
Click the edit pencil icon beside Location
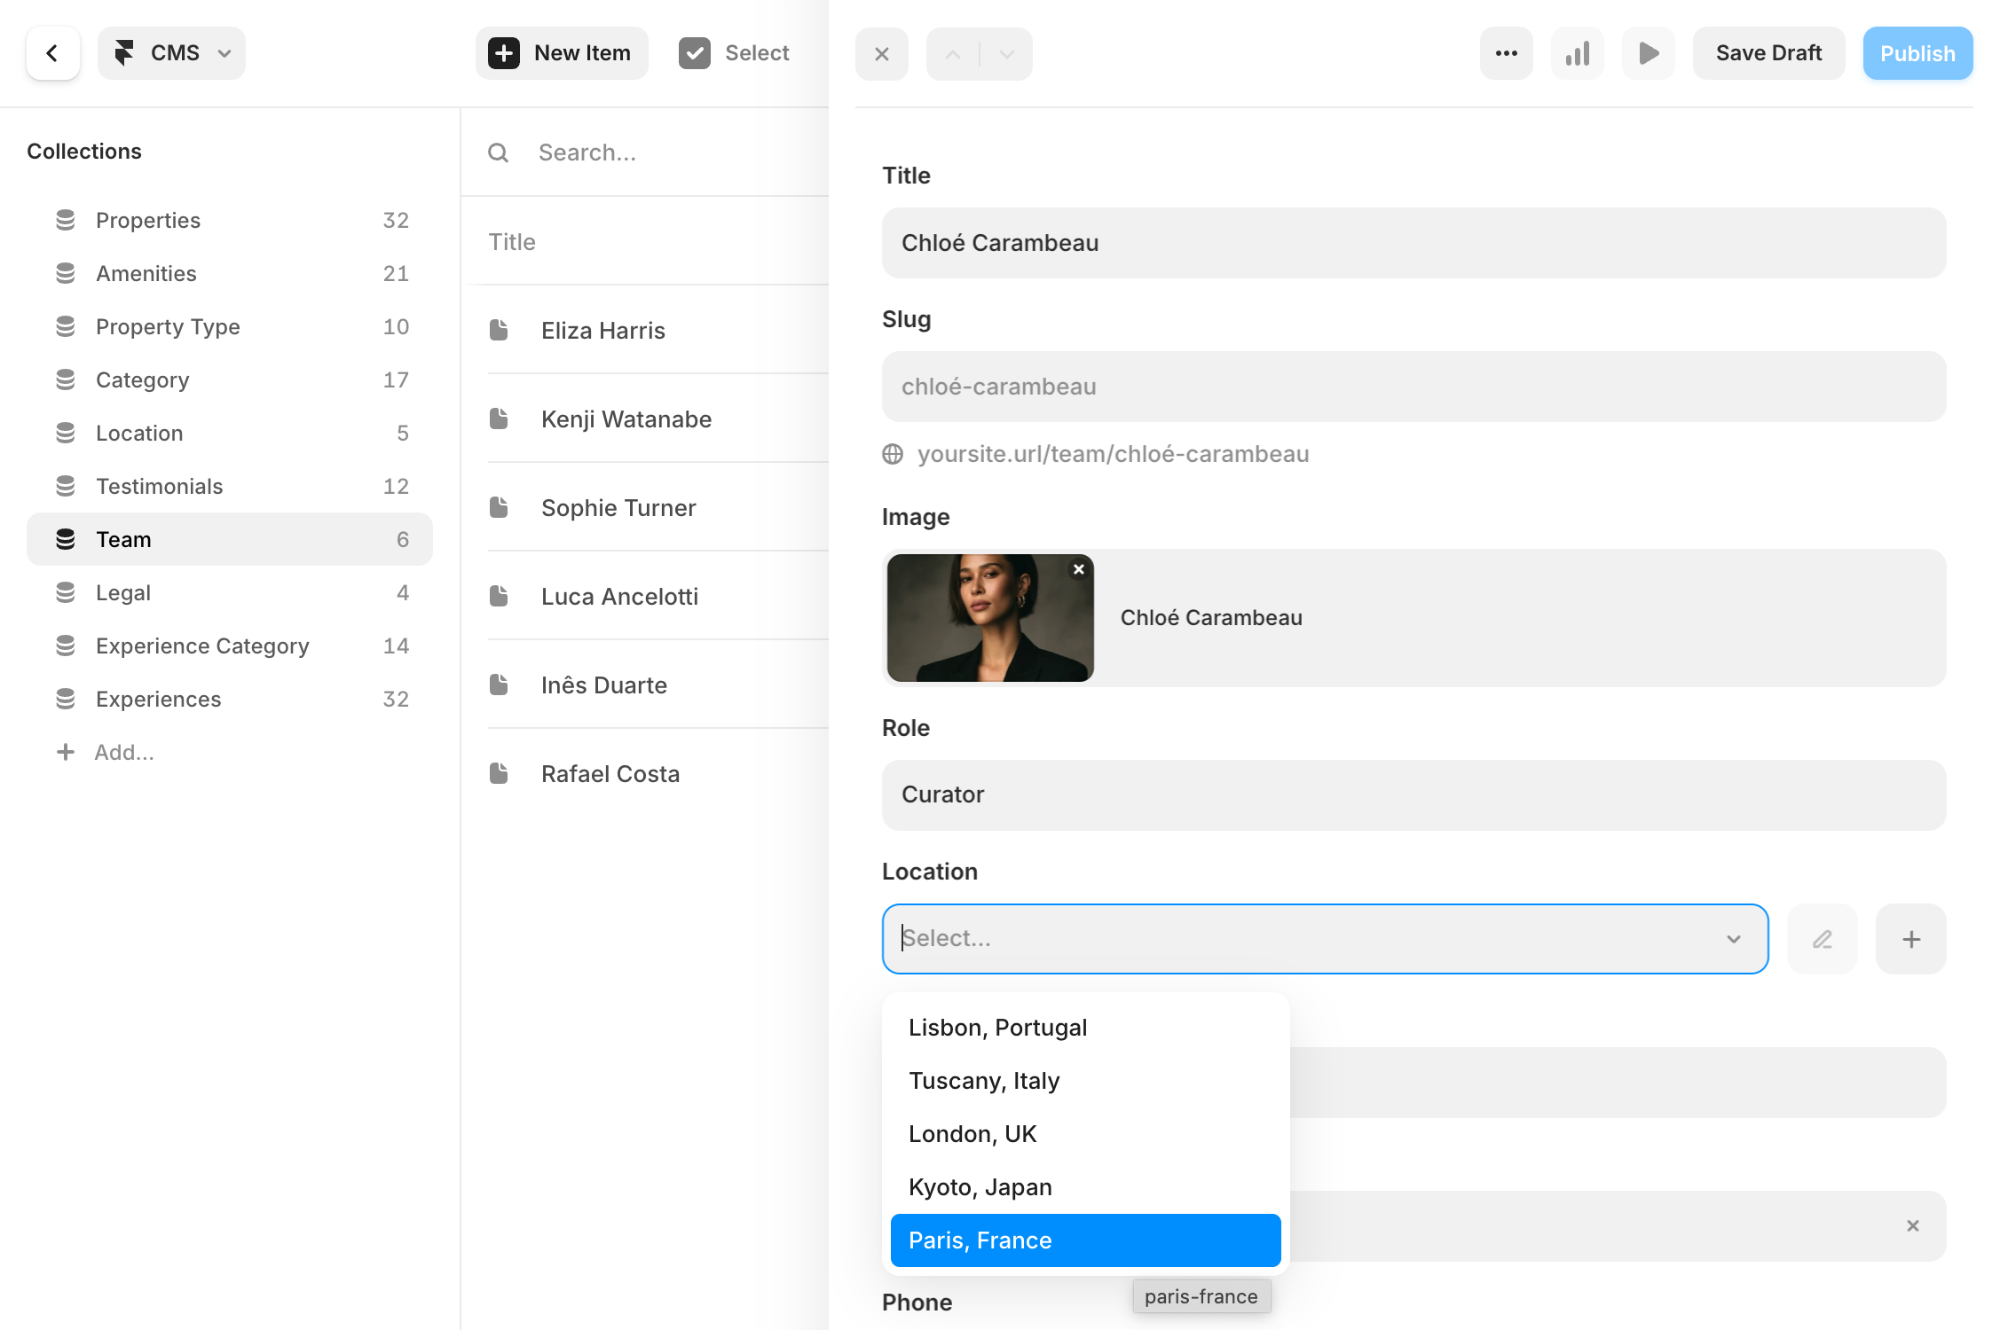1822,939
